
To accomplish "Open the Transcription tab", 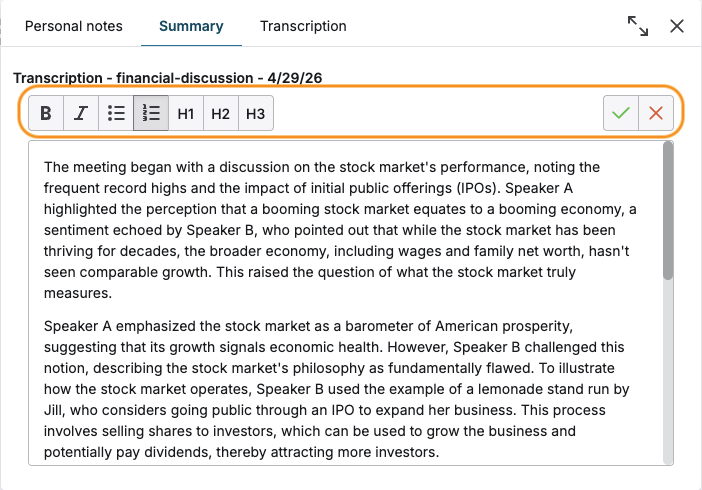I will 303,26.
